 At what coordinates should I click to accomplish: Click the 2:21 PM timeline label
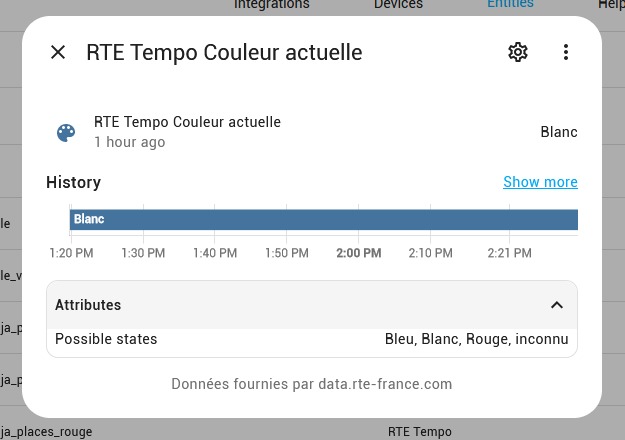[509, 253]
